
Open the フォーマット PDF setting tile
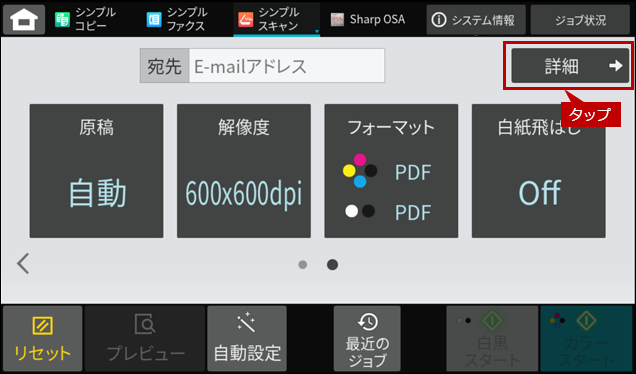tap(391, 171)
